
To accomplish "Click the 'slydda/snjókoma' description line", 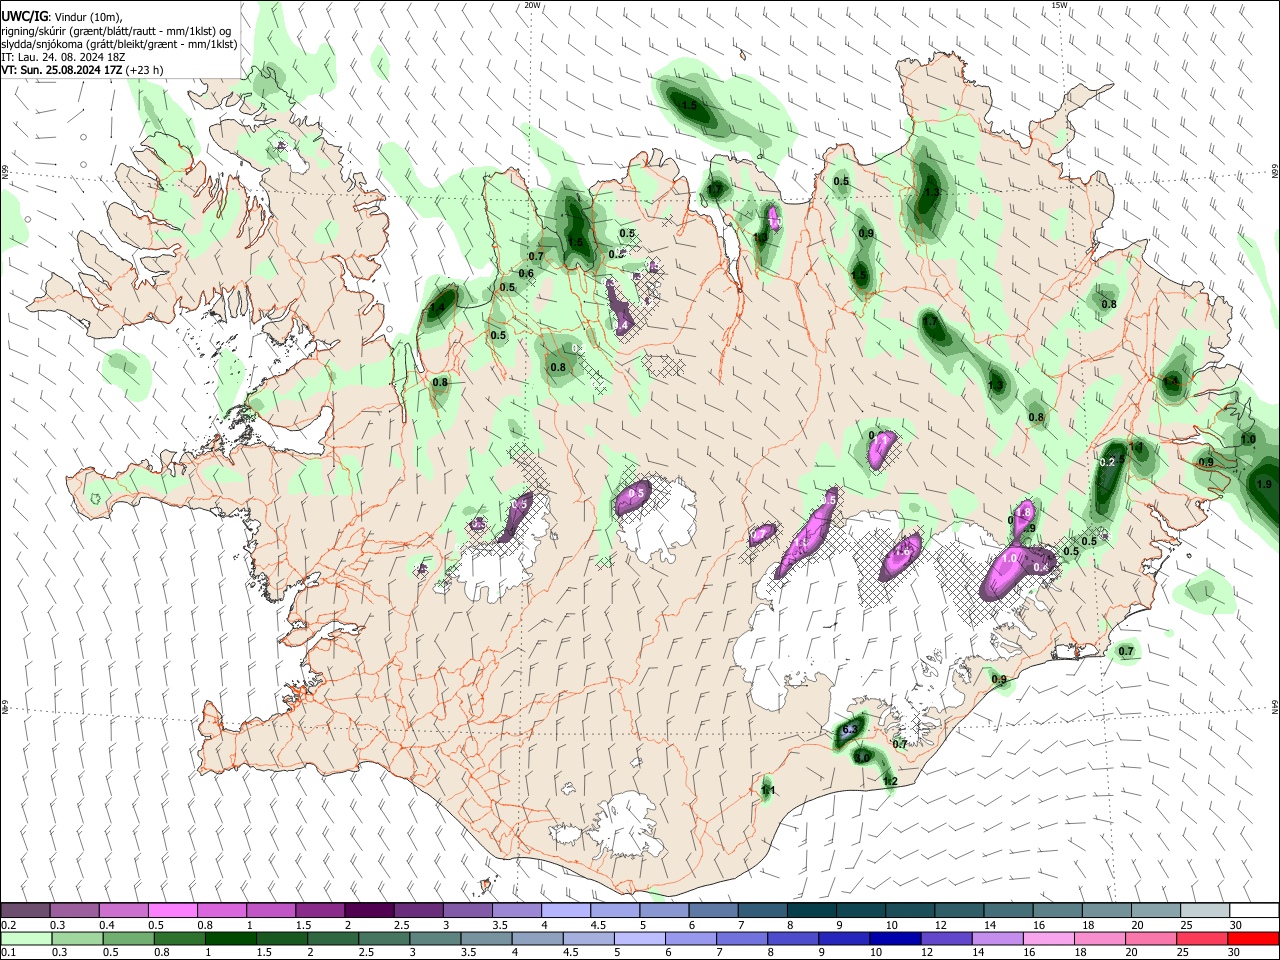I will [119, 44].
